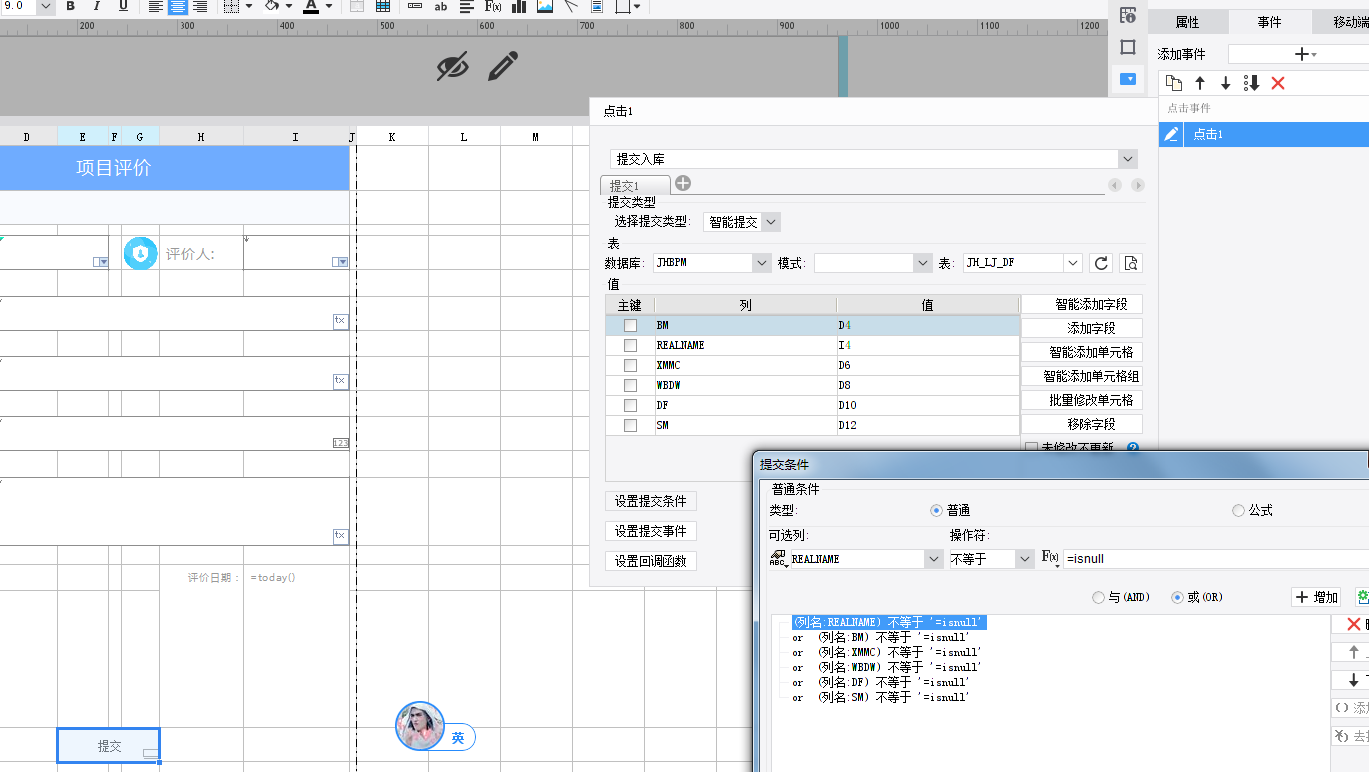Insert a bar chart element

coord(519,6)
